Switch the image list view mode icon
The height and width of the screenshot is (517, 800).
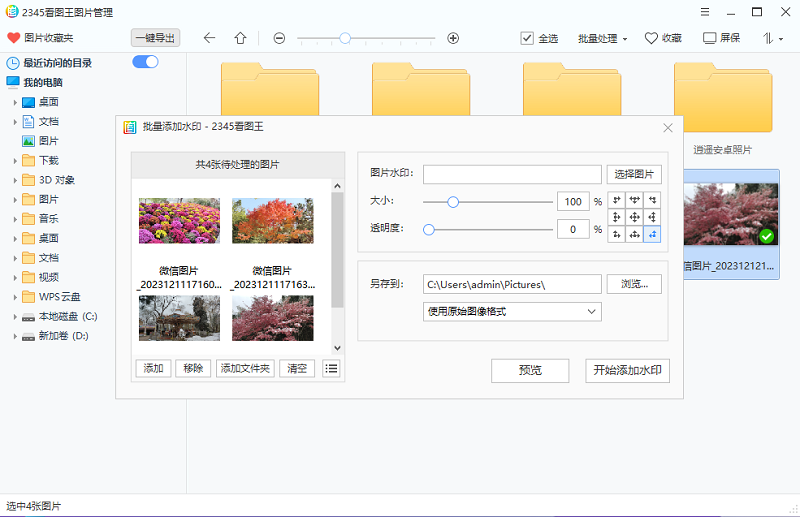331,368
